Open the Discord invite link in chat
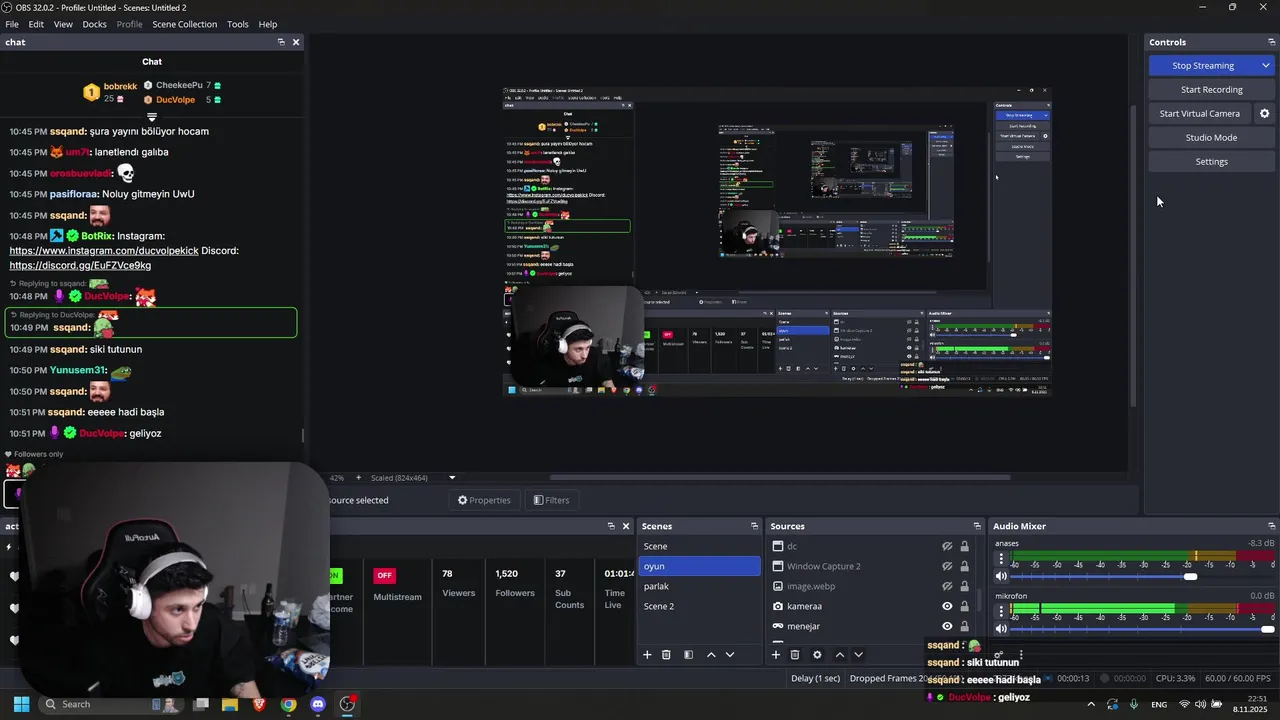 (x=80, y=266)
